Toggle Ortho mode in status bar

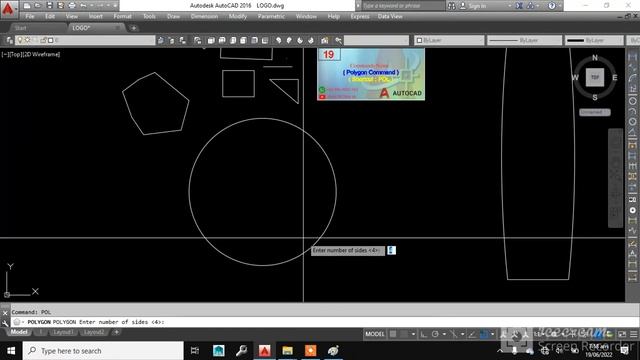pos(424,334)
